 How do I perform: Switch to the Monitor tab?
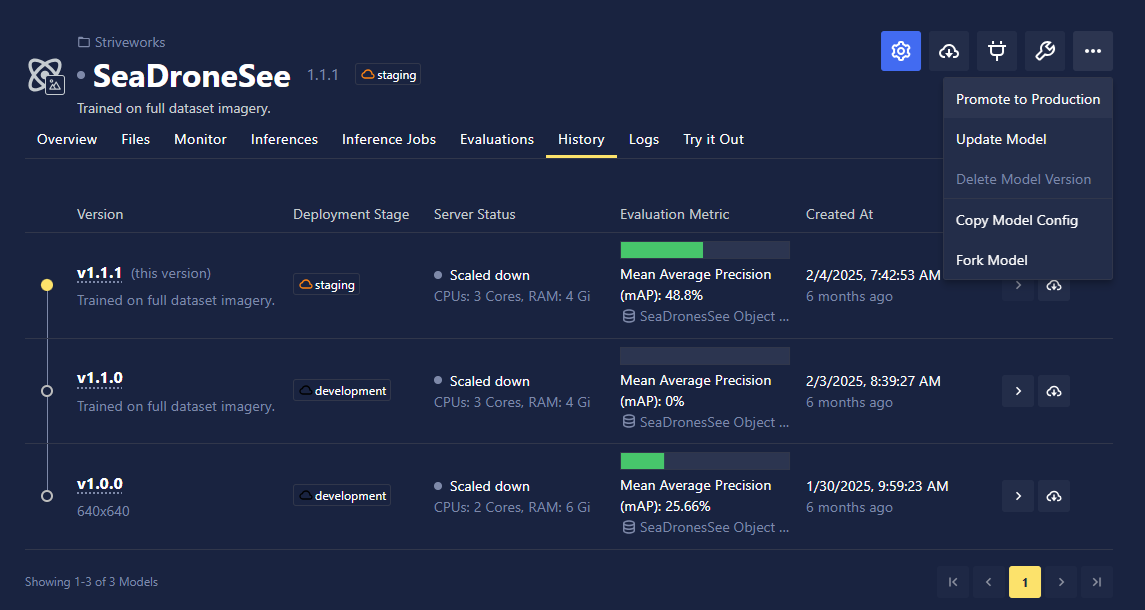(200, 140)
